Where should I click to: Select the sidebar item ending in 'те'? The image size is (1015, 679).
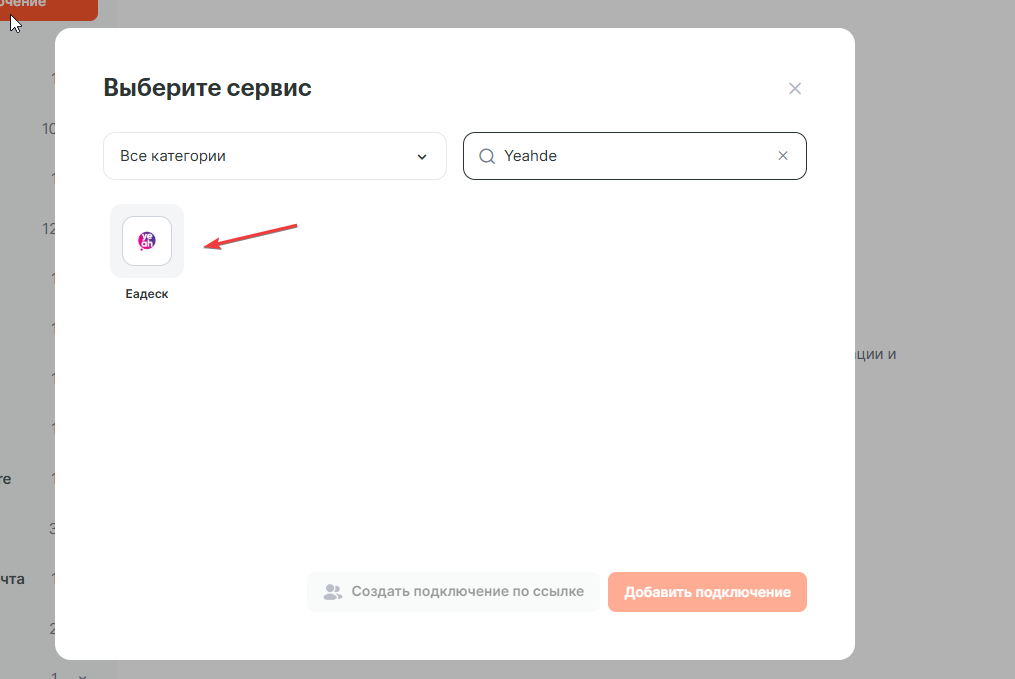tap(6, 479)
